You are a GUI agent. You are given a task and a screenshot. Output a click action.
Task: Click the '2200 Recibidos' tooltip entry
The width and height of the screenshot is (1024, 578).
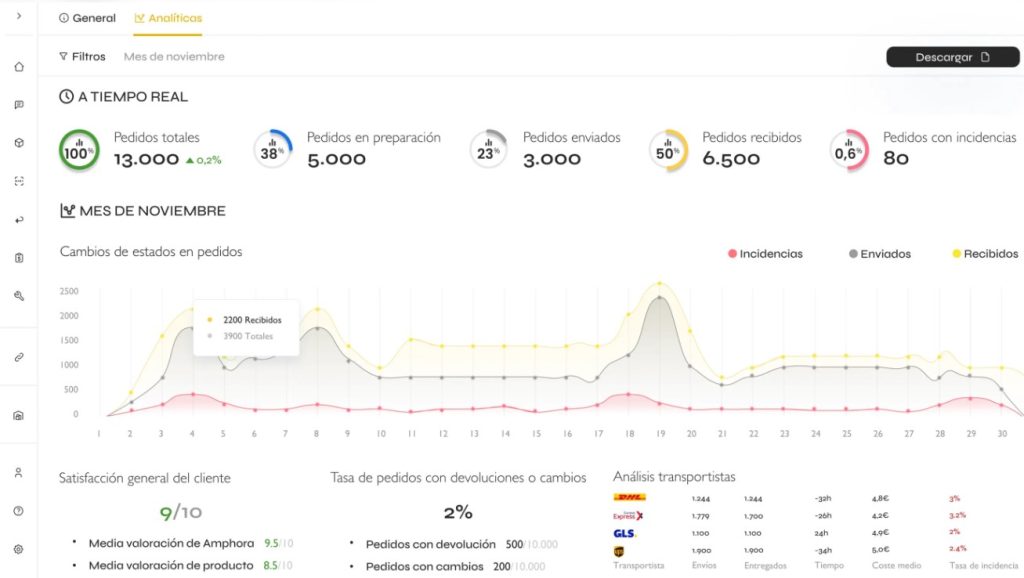tap(245, 320)
